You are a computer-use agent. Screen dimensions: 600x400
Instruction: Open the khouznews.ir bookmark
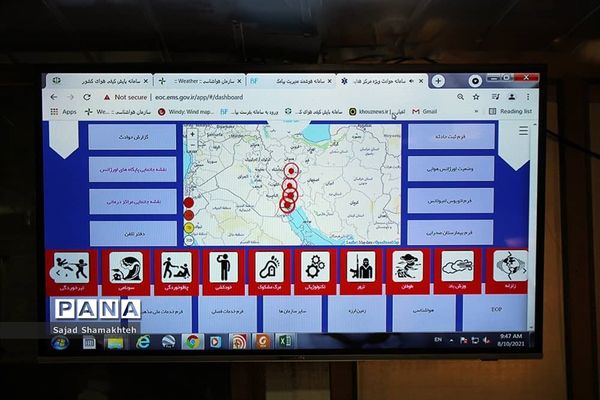377,112
